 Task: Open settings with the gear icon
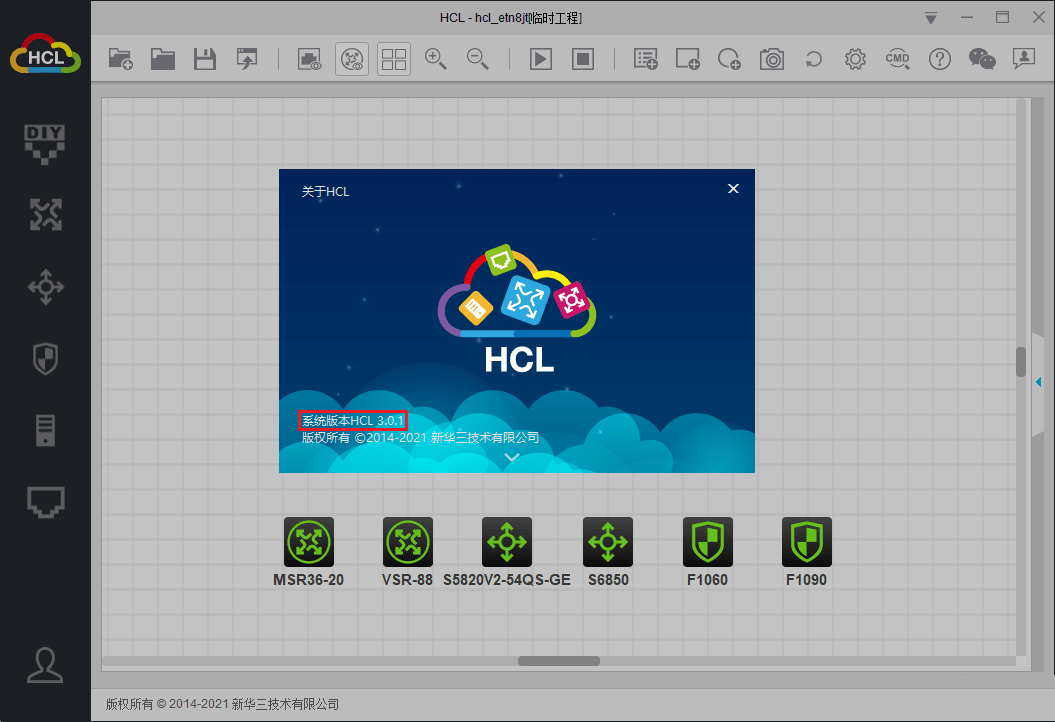[855, 59]
